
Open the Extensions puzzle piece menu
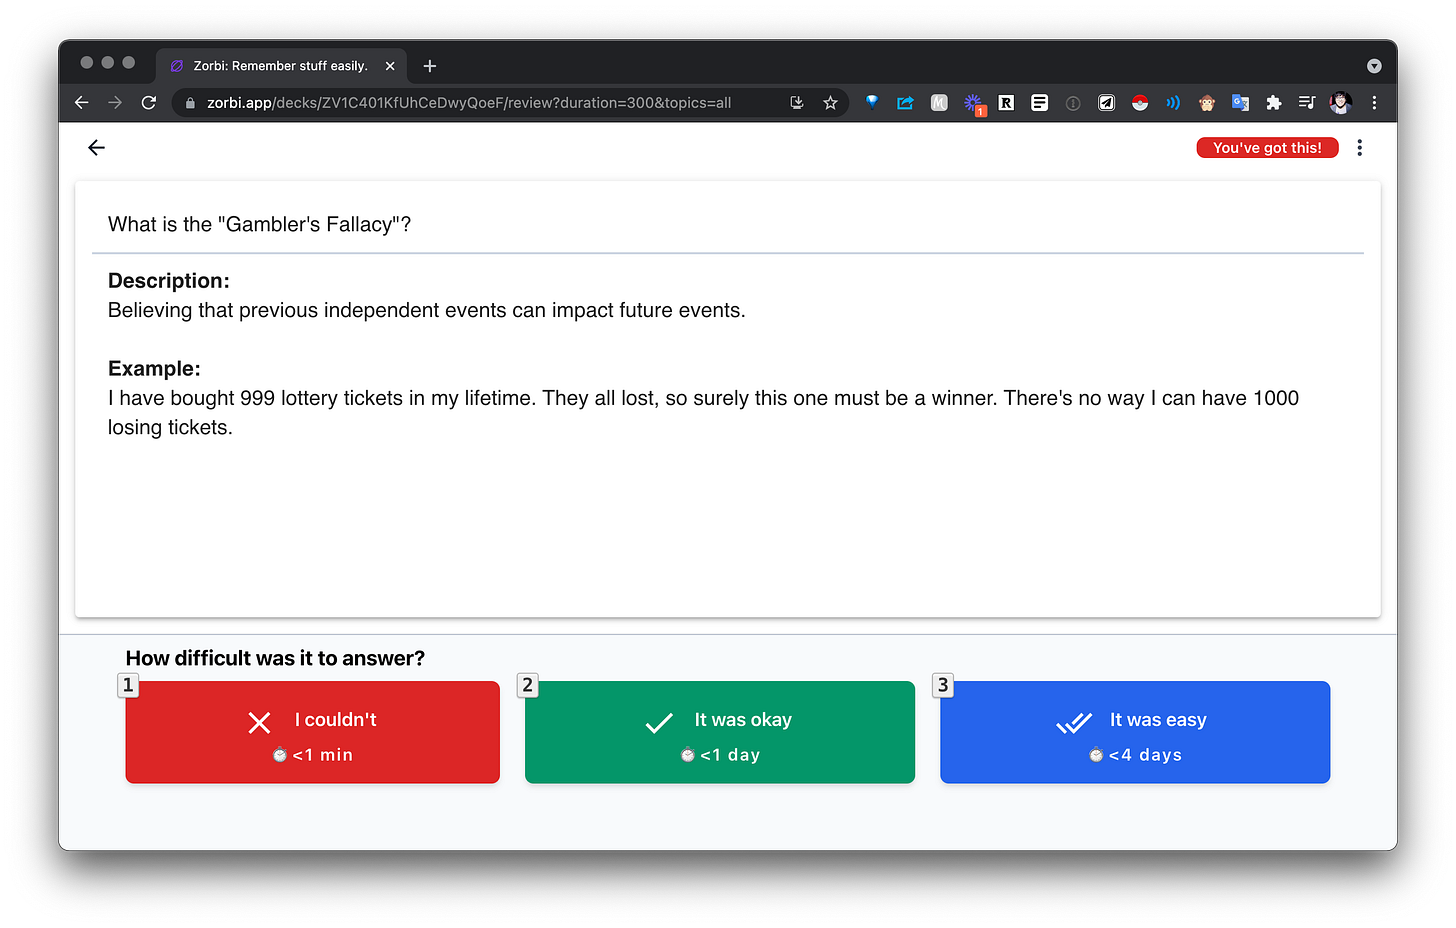point(1274,103)
